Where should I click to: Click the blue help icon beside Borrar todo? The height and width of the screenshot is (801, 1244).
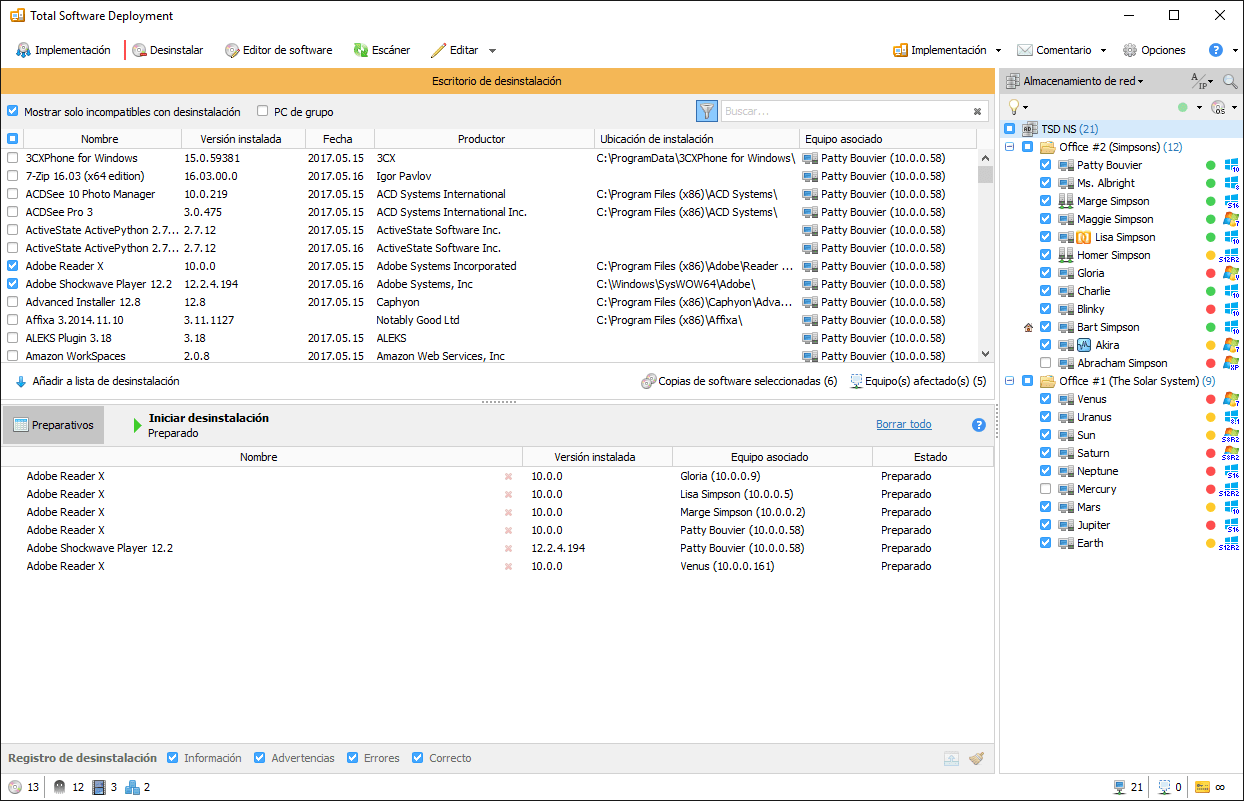coord(979,425)
